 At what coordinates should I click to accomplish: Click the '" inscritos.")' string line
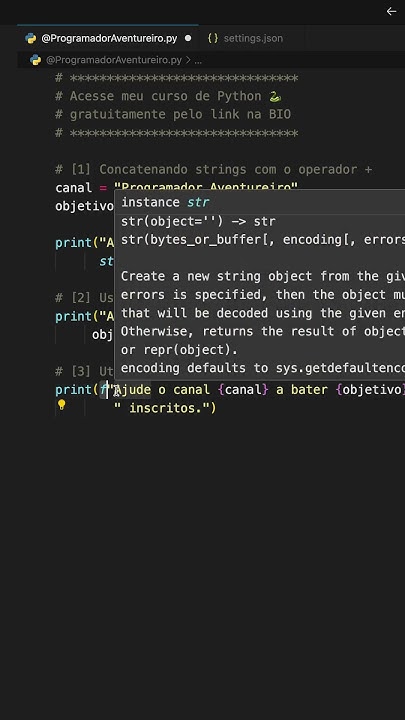(165, 408)
